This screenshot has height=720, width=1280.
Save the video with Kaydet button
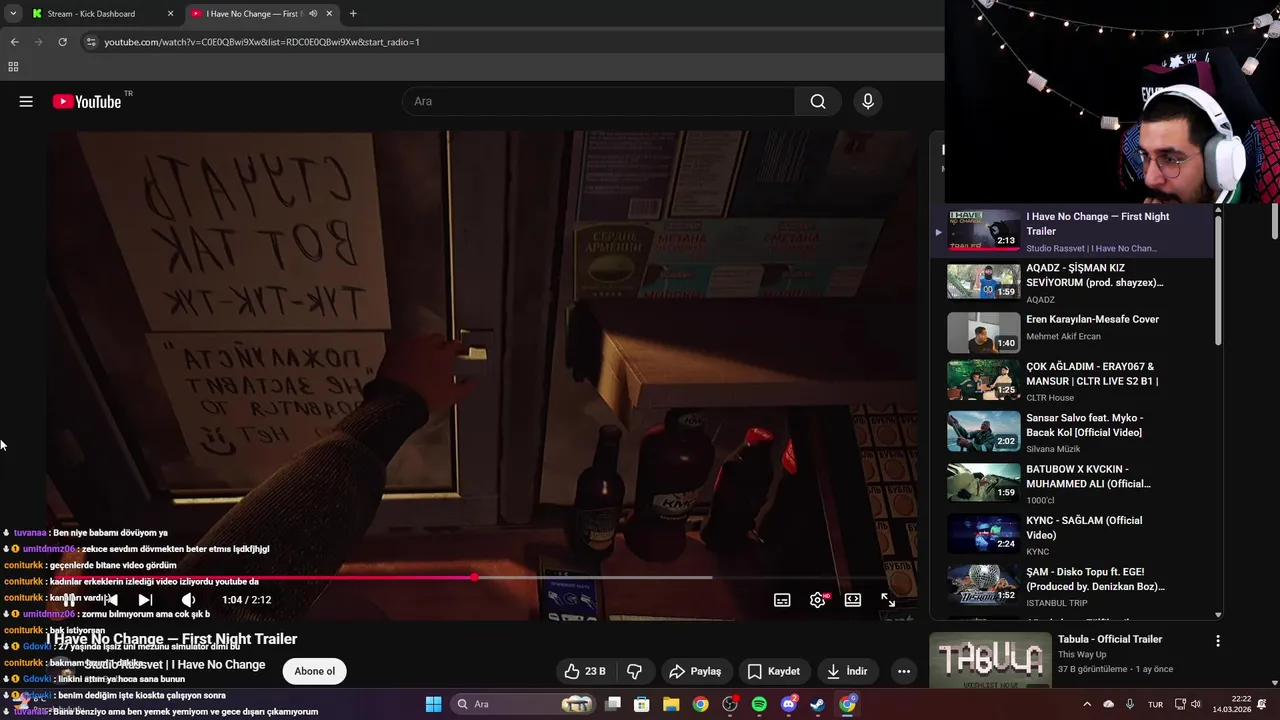point(774,671)
